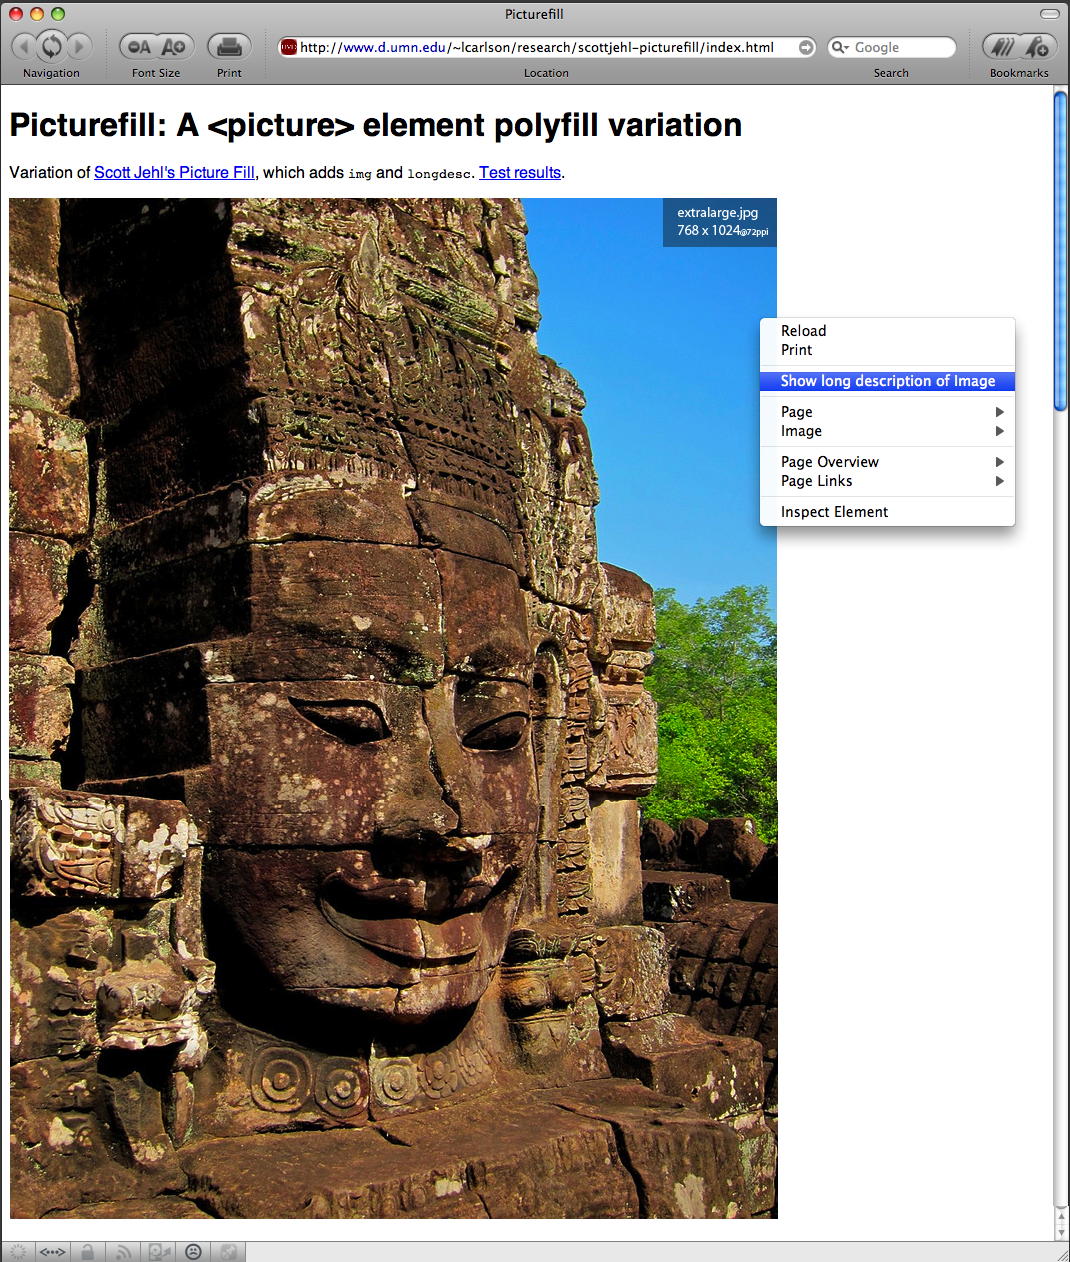The width and height of the screenshot is (1070, 1262).
Task: Click the Print toolbar icon
Action: point(229,47)
